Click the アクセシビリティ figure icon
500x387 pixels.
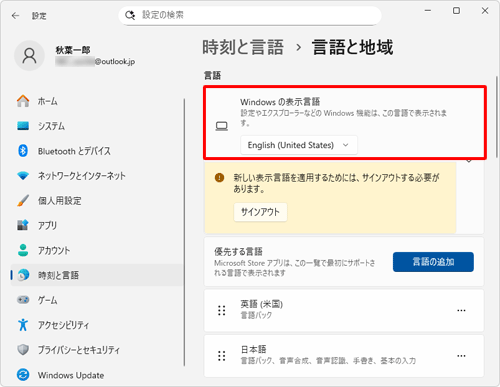[x=23, y=324]
